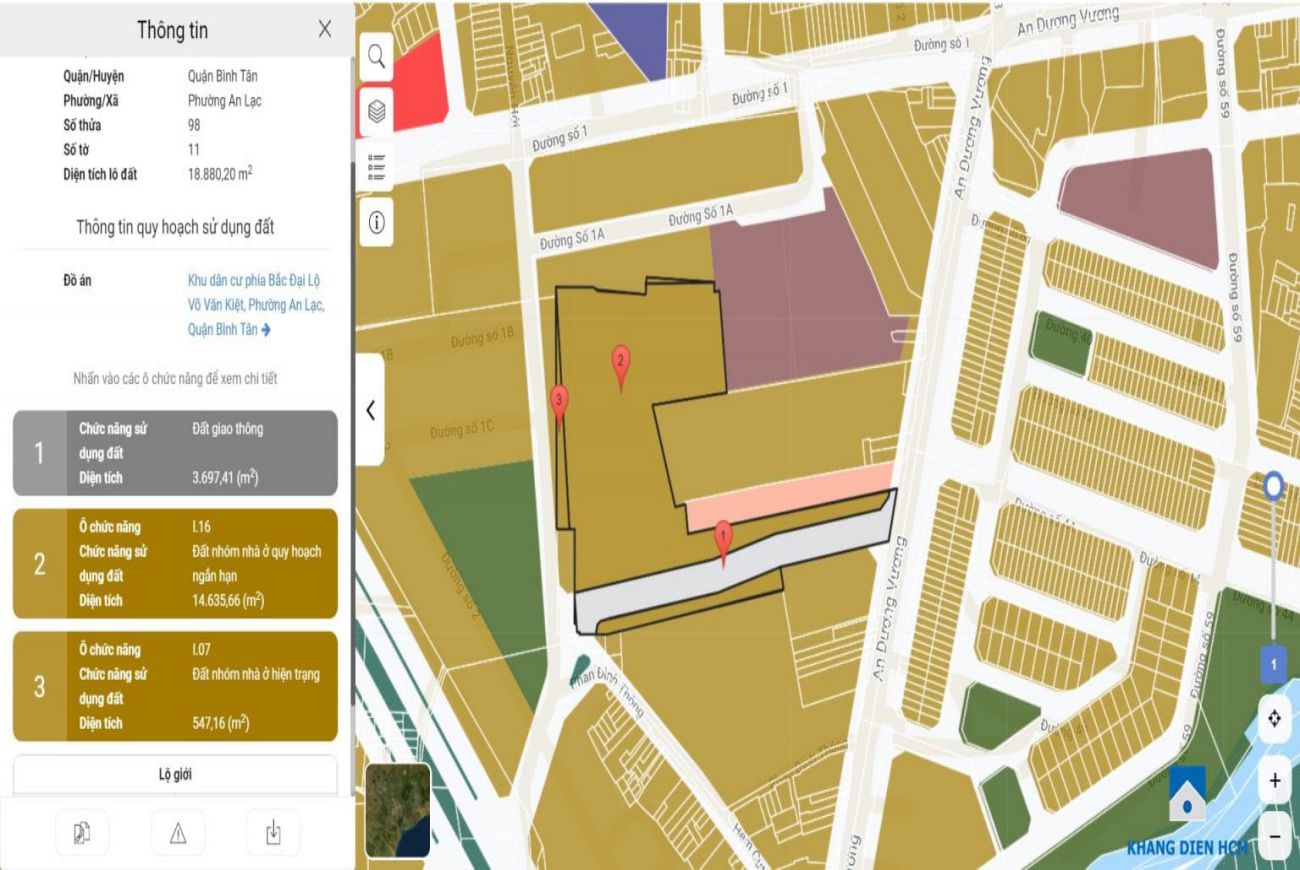This screenshot has height=870, width=1300.
Task: Click the download icon in bottom bar
Action: (x=273, y=833)
